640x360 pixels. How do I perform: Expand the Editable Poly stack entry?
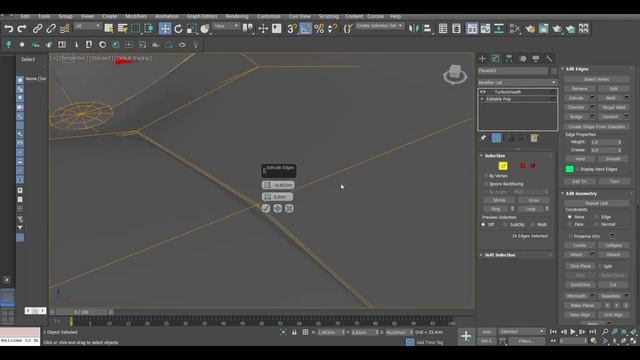482,99
